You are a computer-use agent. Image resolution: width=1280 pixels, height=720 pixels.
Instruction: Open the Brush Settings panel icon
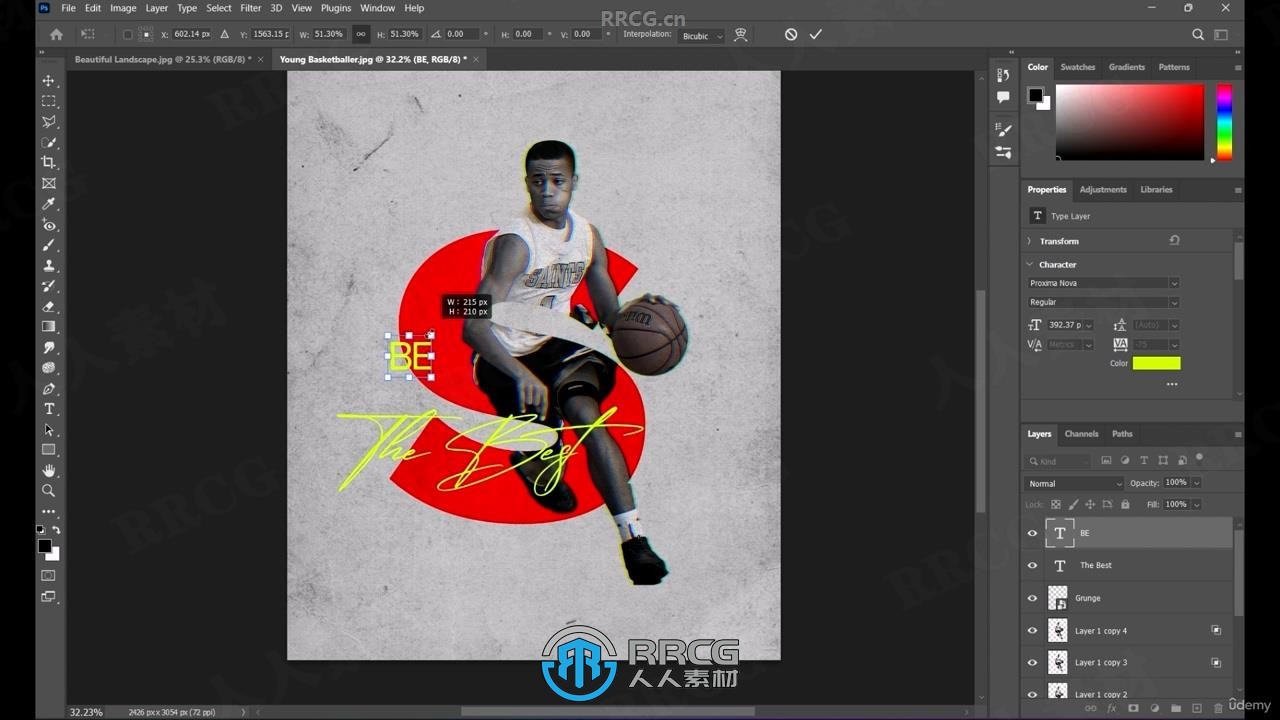(1003, 130)
